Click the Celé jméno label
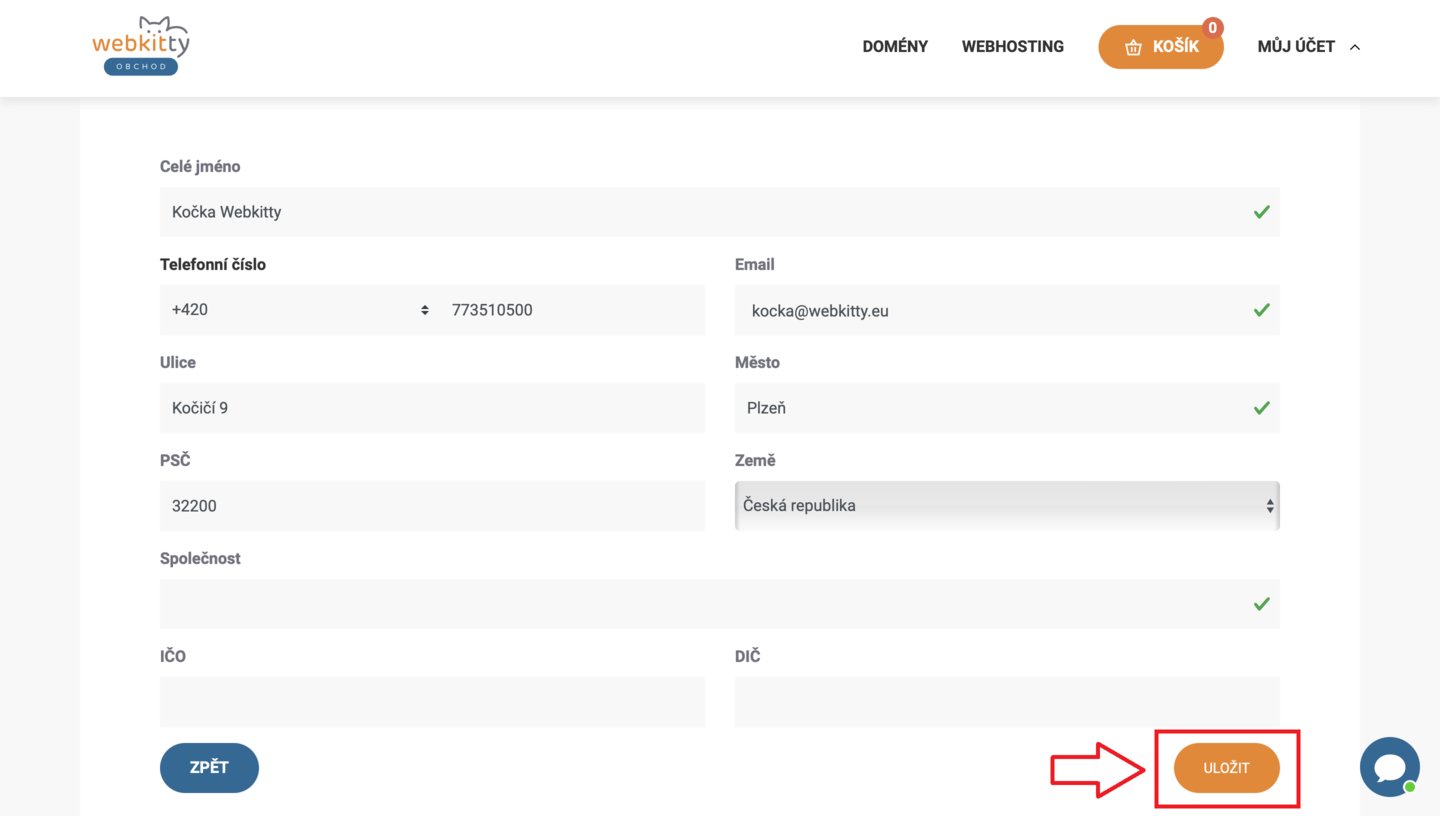Image resolution: width=1440 pixels, height=816 pixels. (x=200, y=167)
